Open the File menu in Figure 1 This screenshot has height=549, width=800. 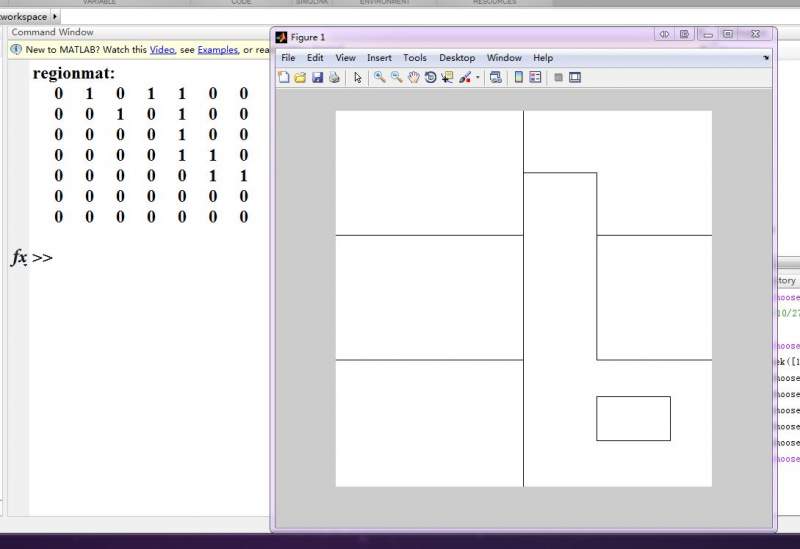click(x=288, y=58)
